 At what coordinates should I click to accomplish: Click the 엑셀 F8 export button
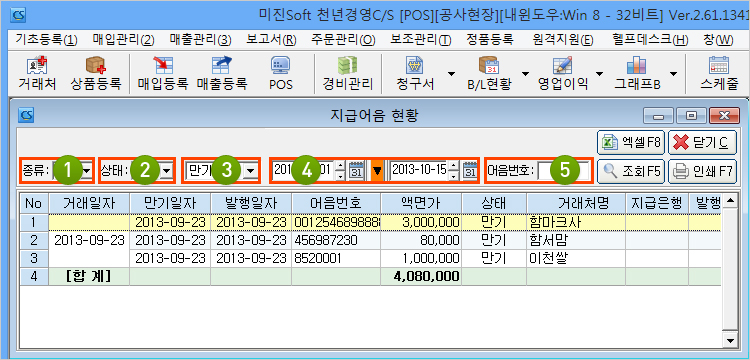pyautogui.click(x=631, y=142)
